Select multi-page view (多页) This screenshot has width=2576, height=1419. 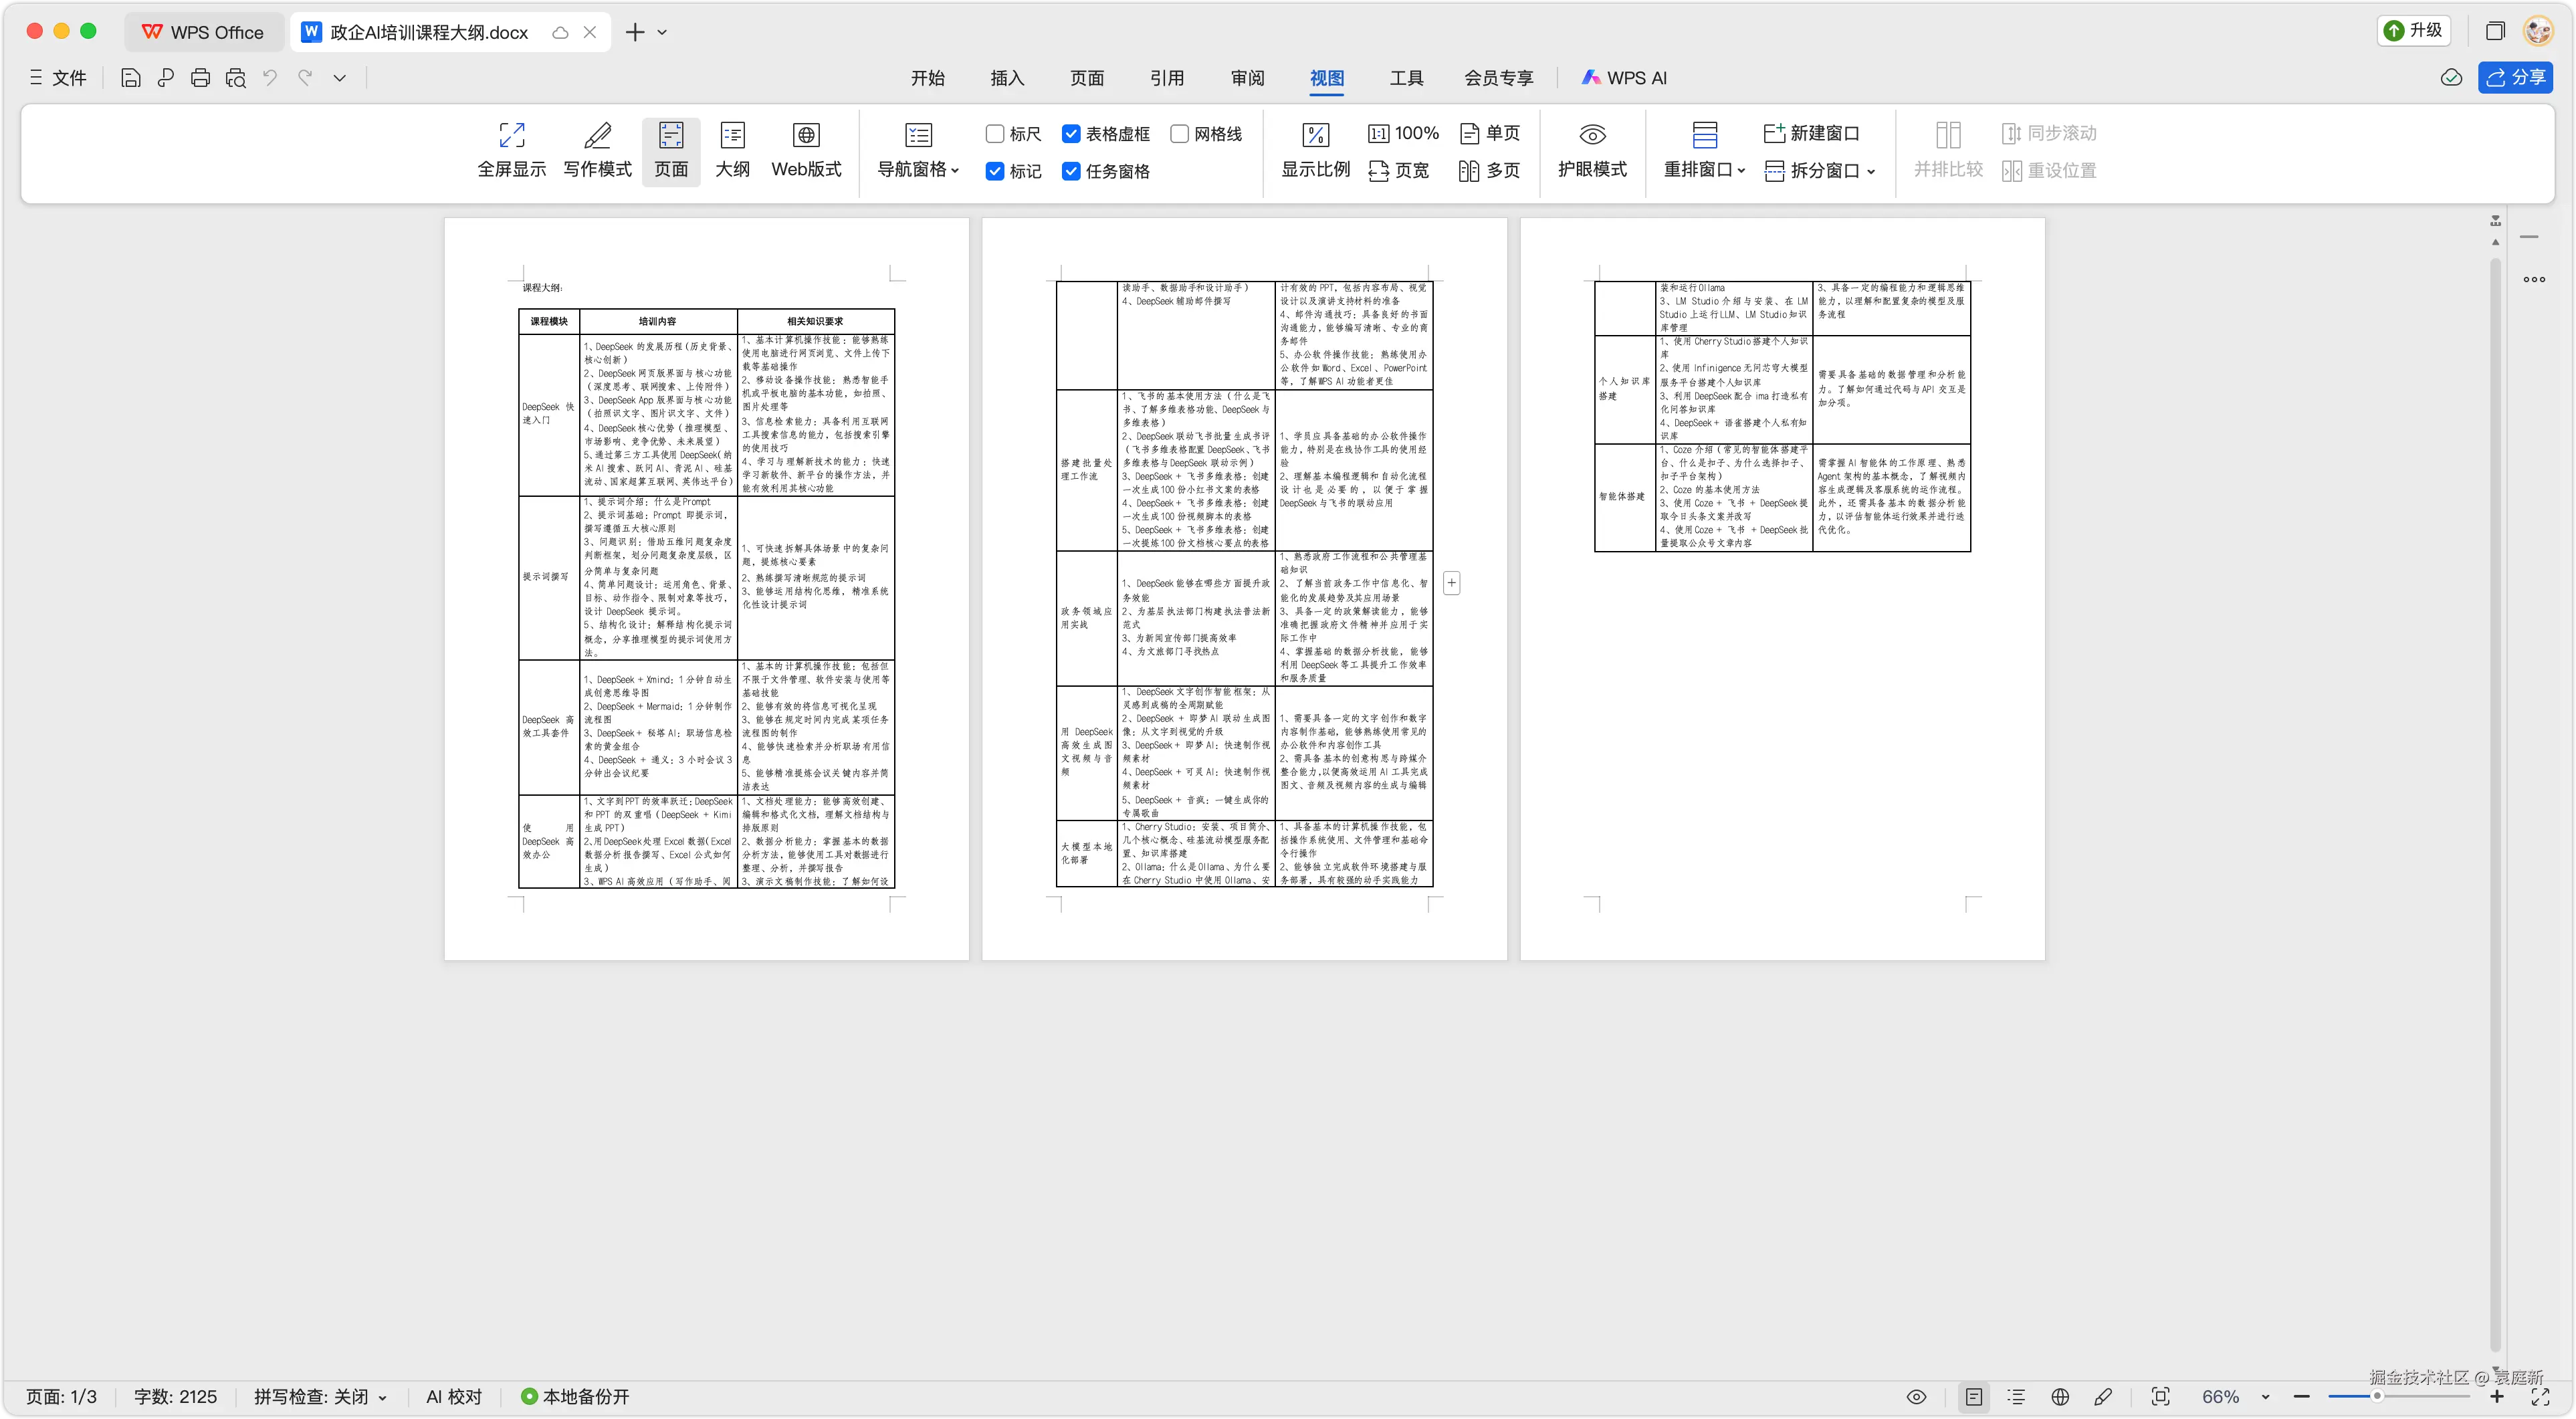pyautogui.click(x=1490, y=171)
